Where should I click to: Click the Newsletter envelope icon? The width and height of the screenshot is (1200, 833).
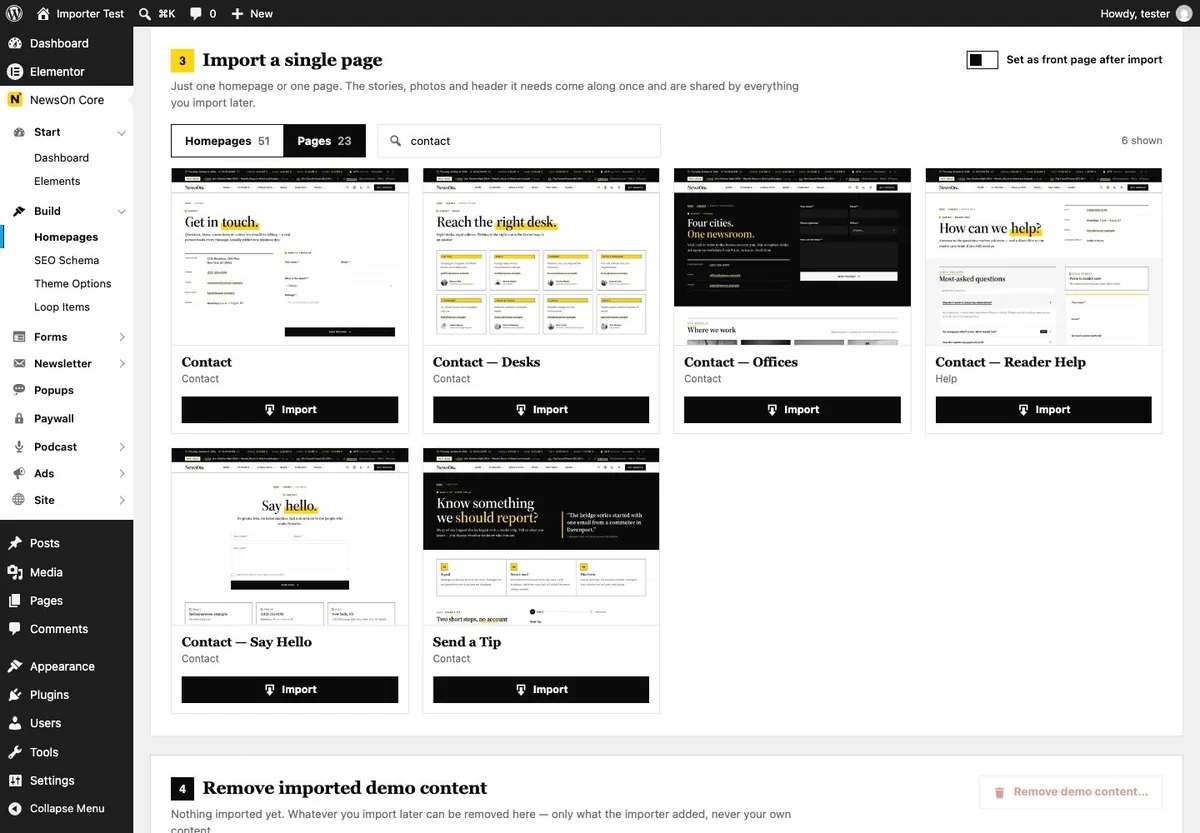(x=19, y=364)
